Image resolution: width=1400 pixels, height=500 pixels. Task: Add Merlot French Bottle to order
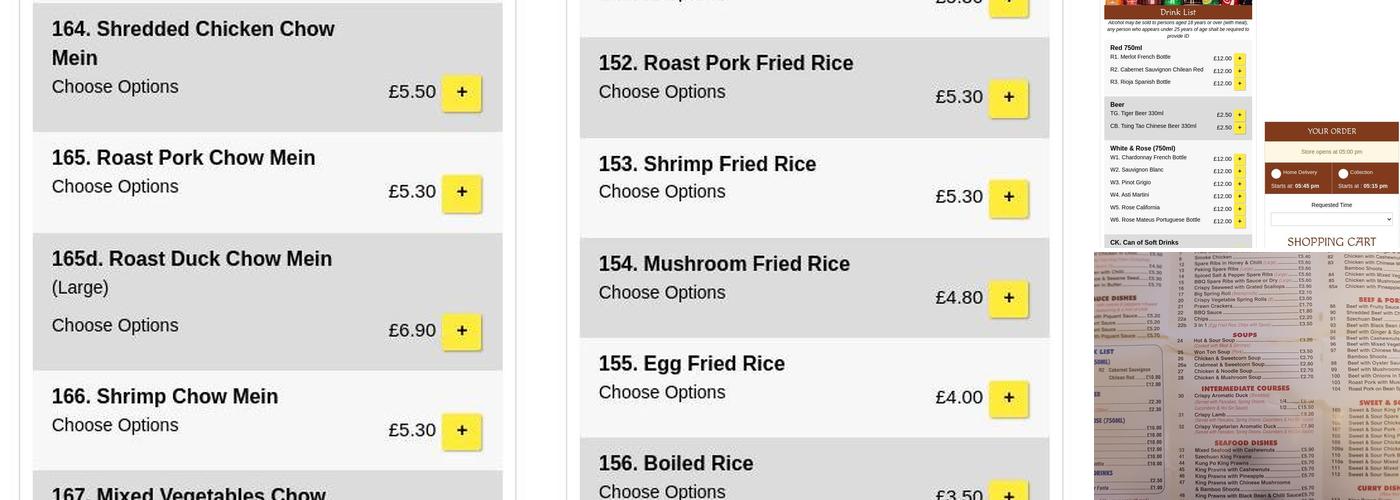click(1240, 59)
